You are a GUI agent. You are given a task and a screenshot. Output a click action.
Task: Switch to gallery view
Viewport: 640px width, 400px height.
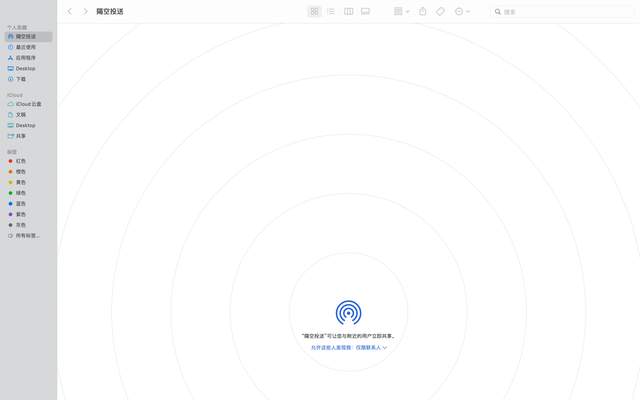coord(365,11)
